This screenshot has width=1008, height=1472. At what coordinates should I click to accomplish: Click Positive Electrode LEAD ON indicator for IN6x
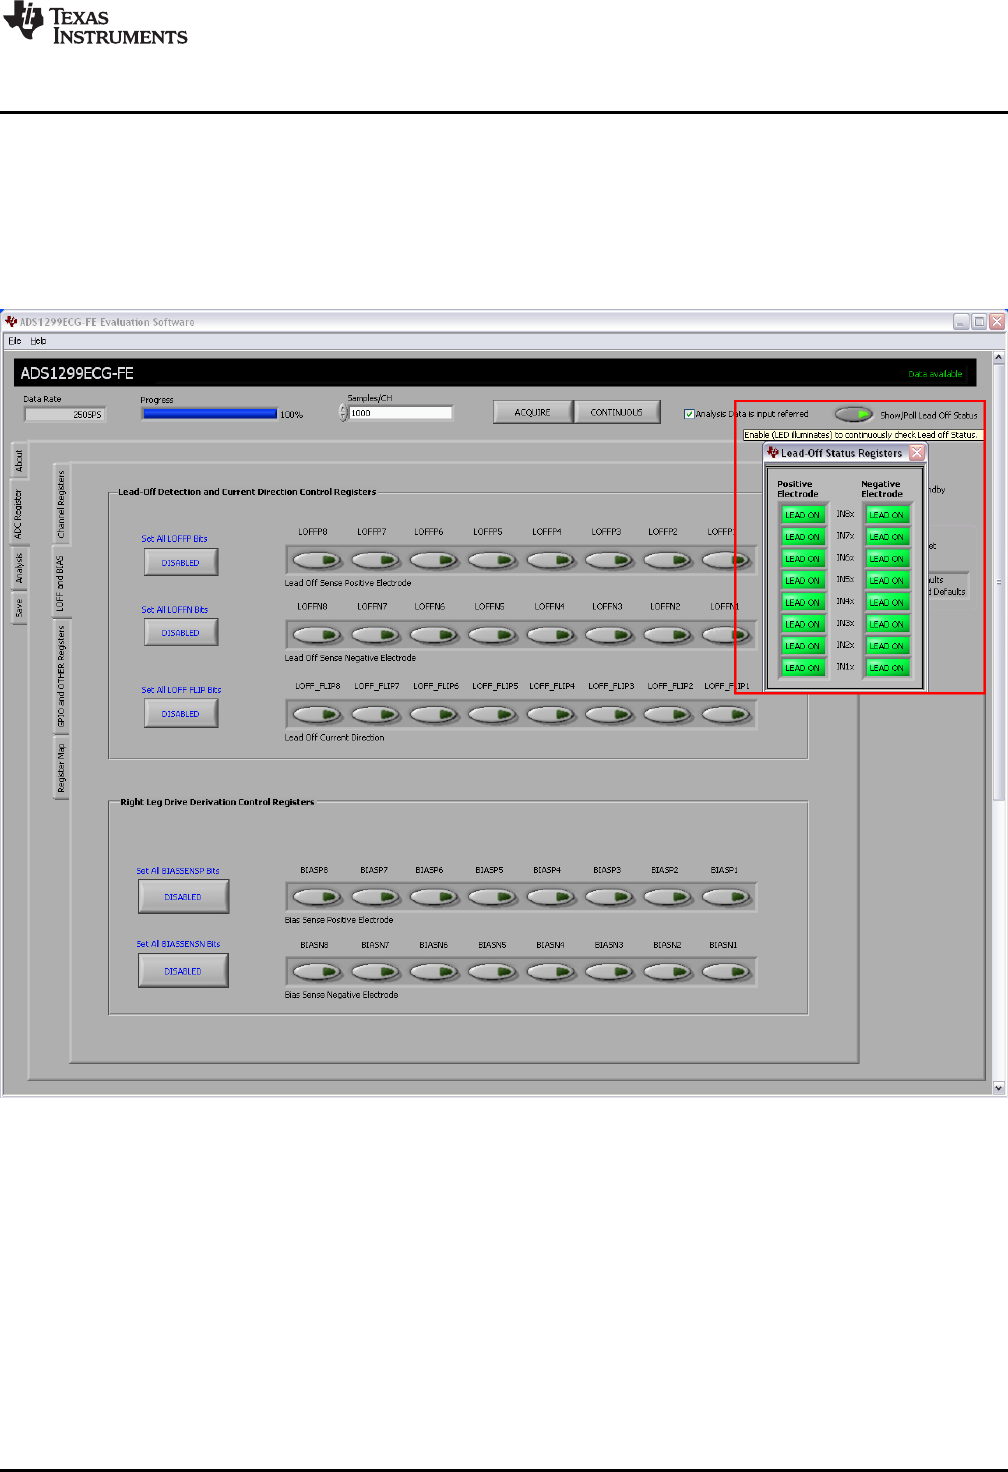coord(802,559)
